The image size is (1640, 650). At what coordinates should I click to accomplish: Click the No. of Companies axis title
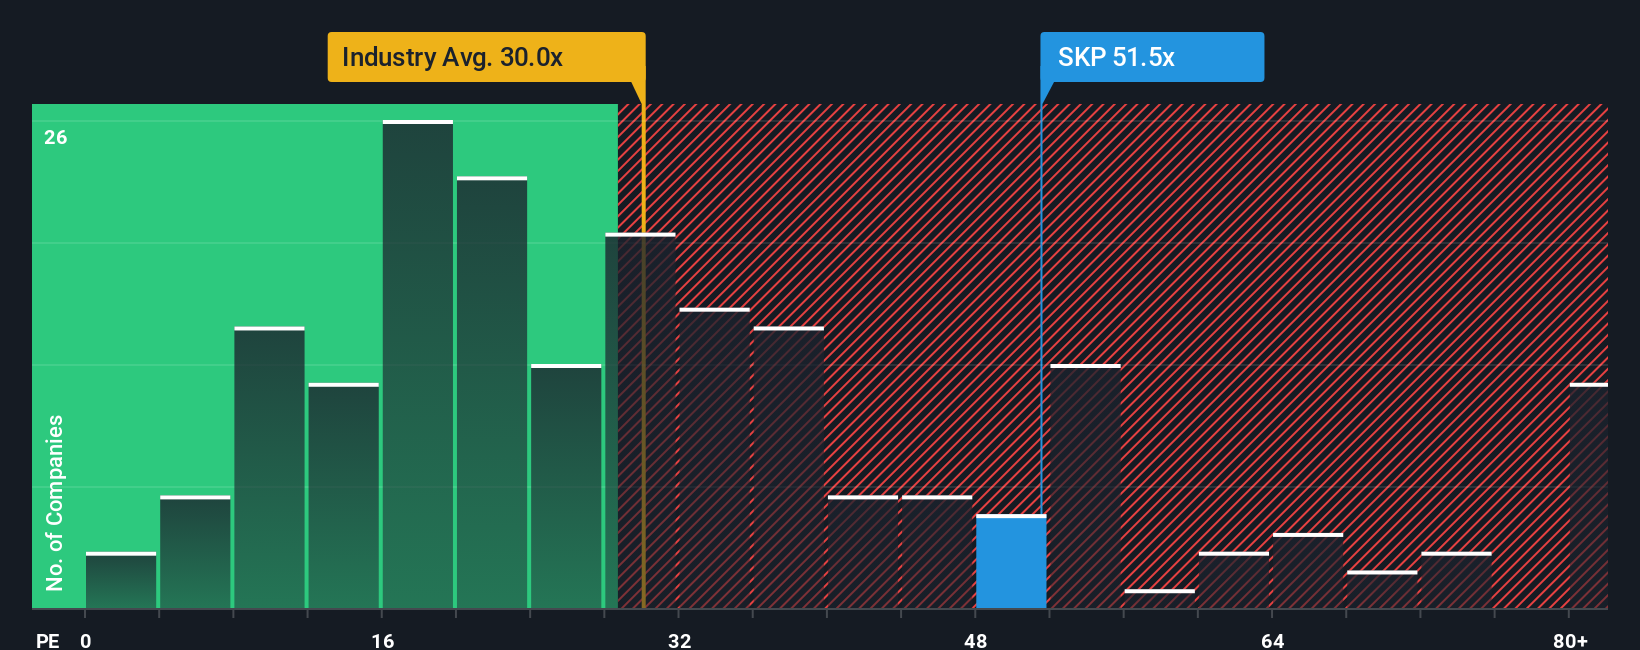click(x=54, y=502)
